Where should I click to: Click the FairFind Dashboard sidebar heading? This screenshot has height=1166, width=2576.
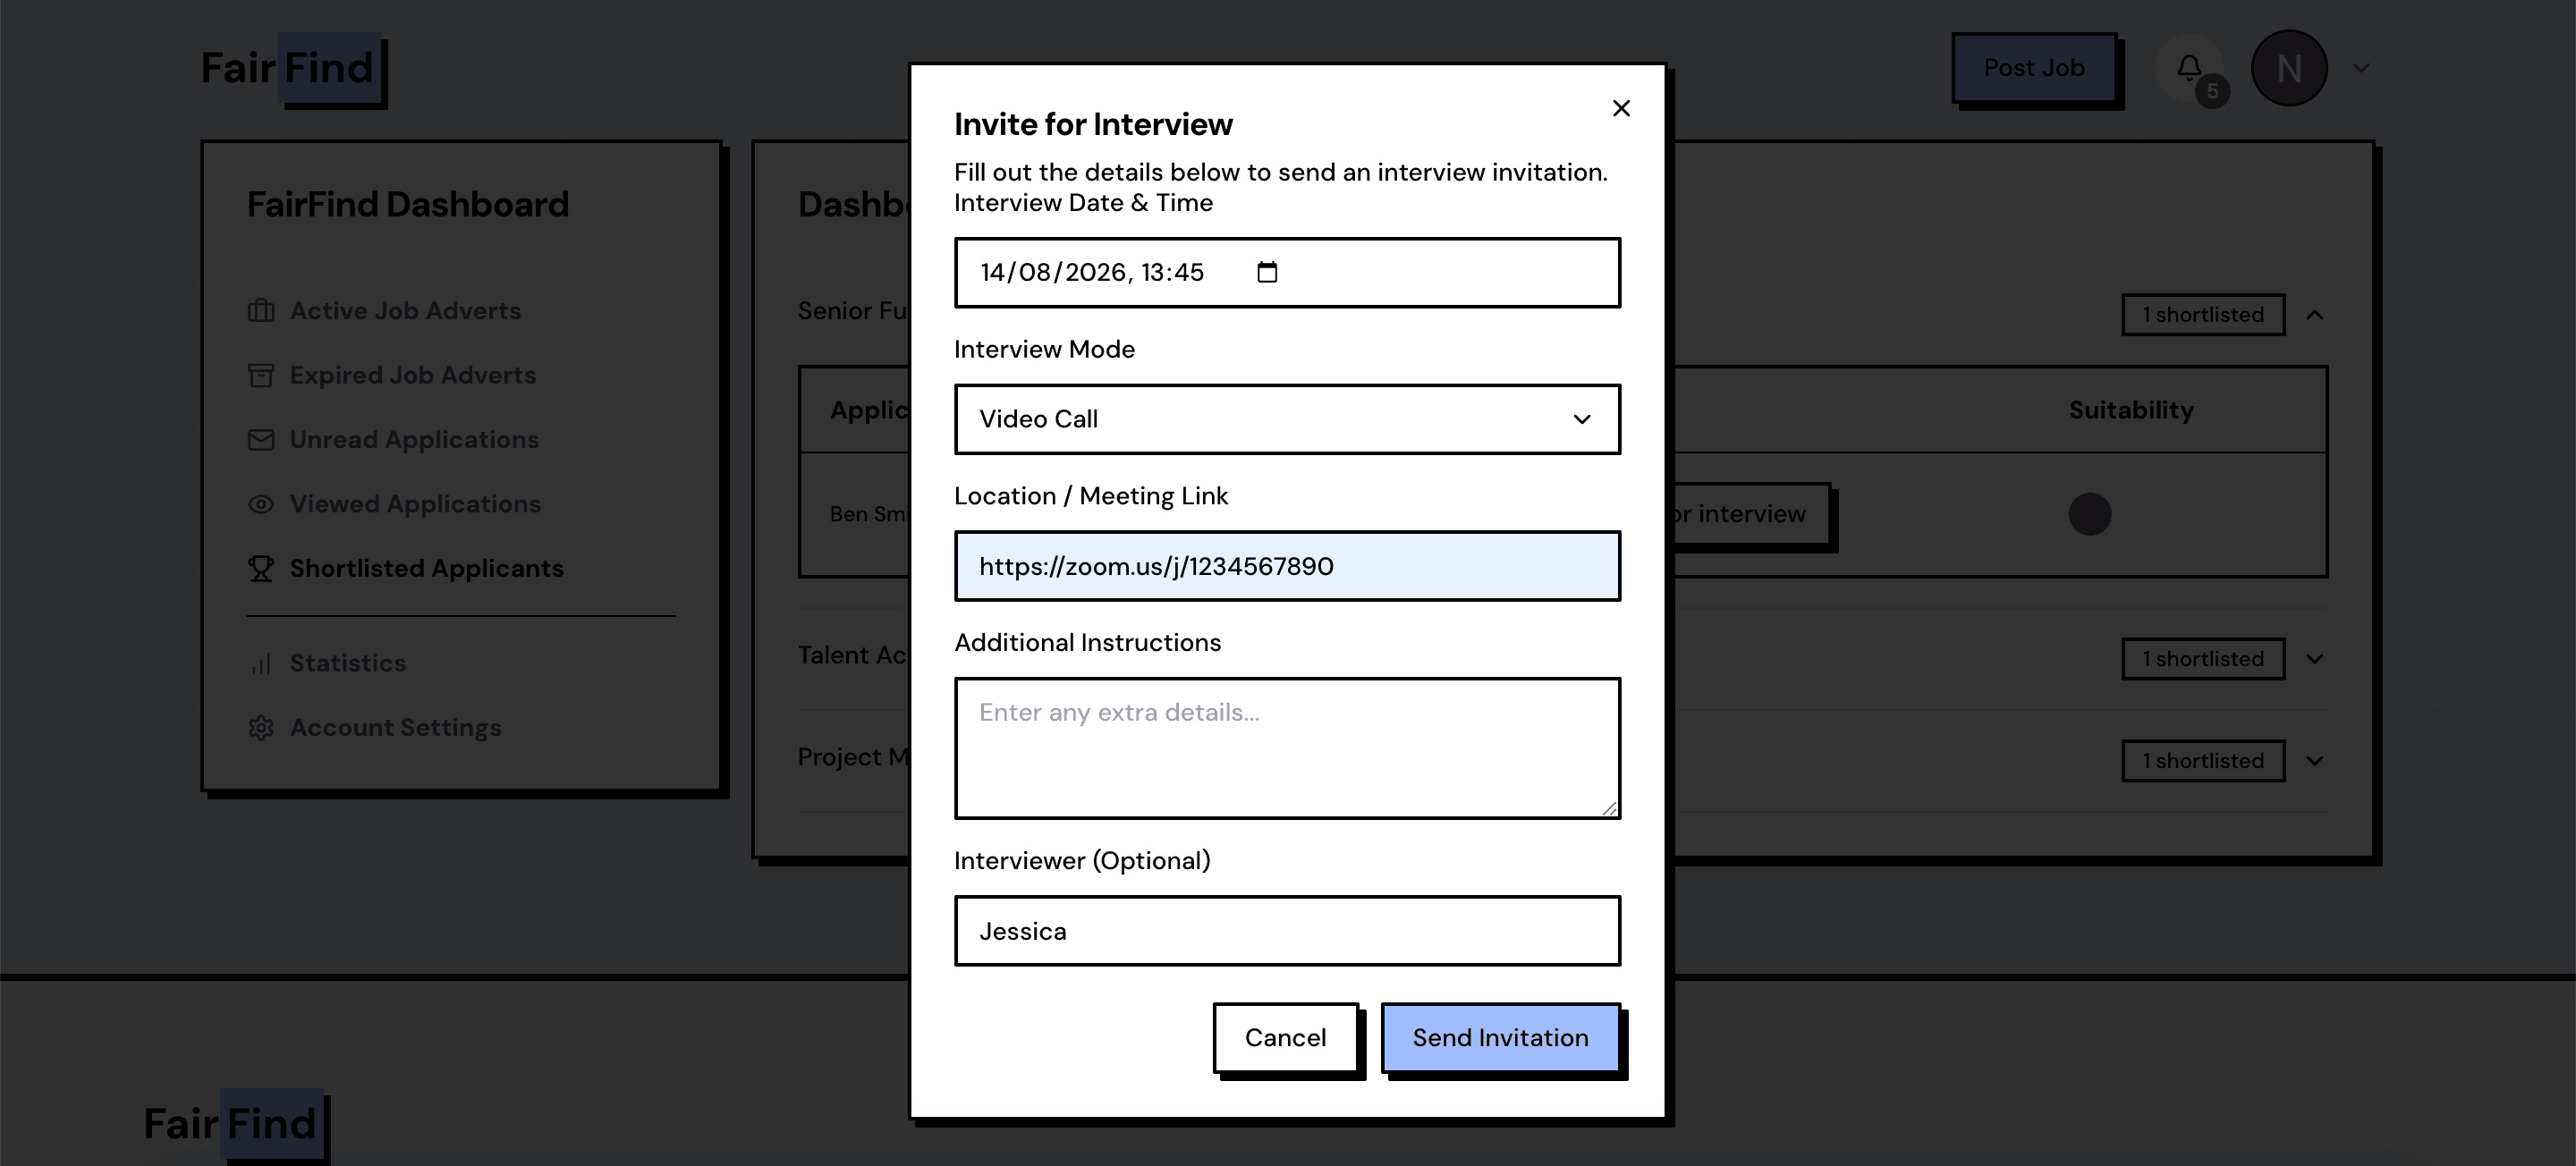[408, 204]
